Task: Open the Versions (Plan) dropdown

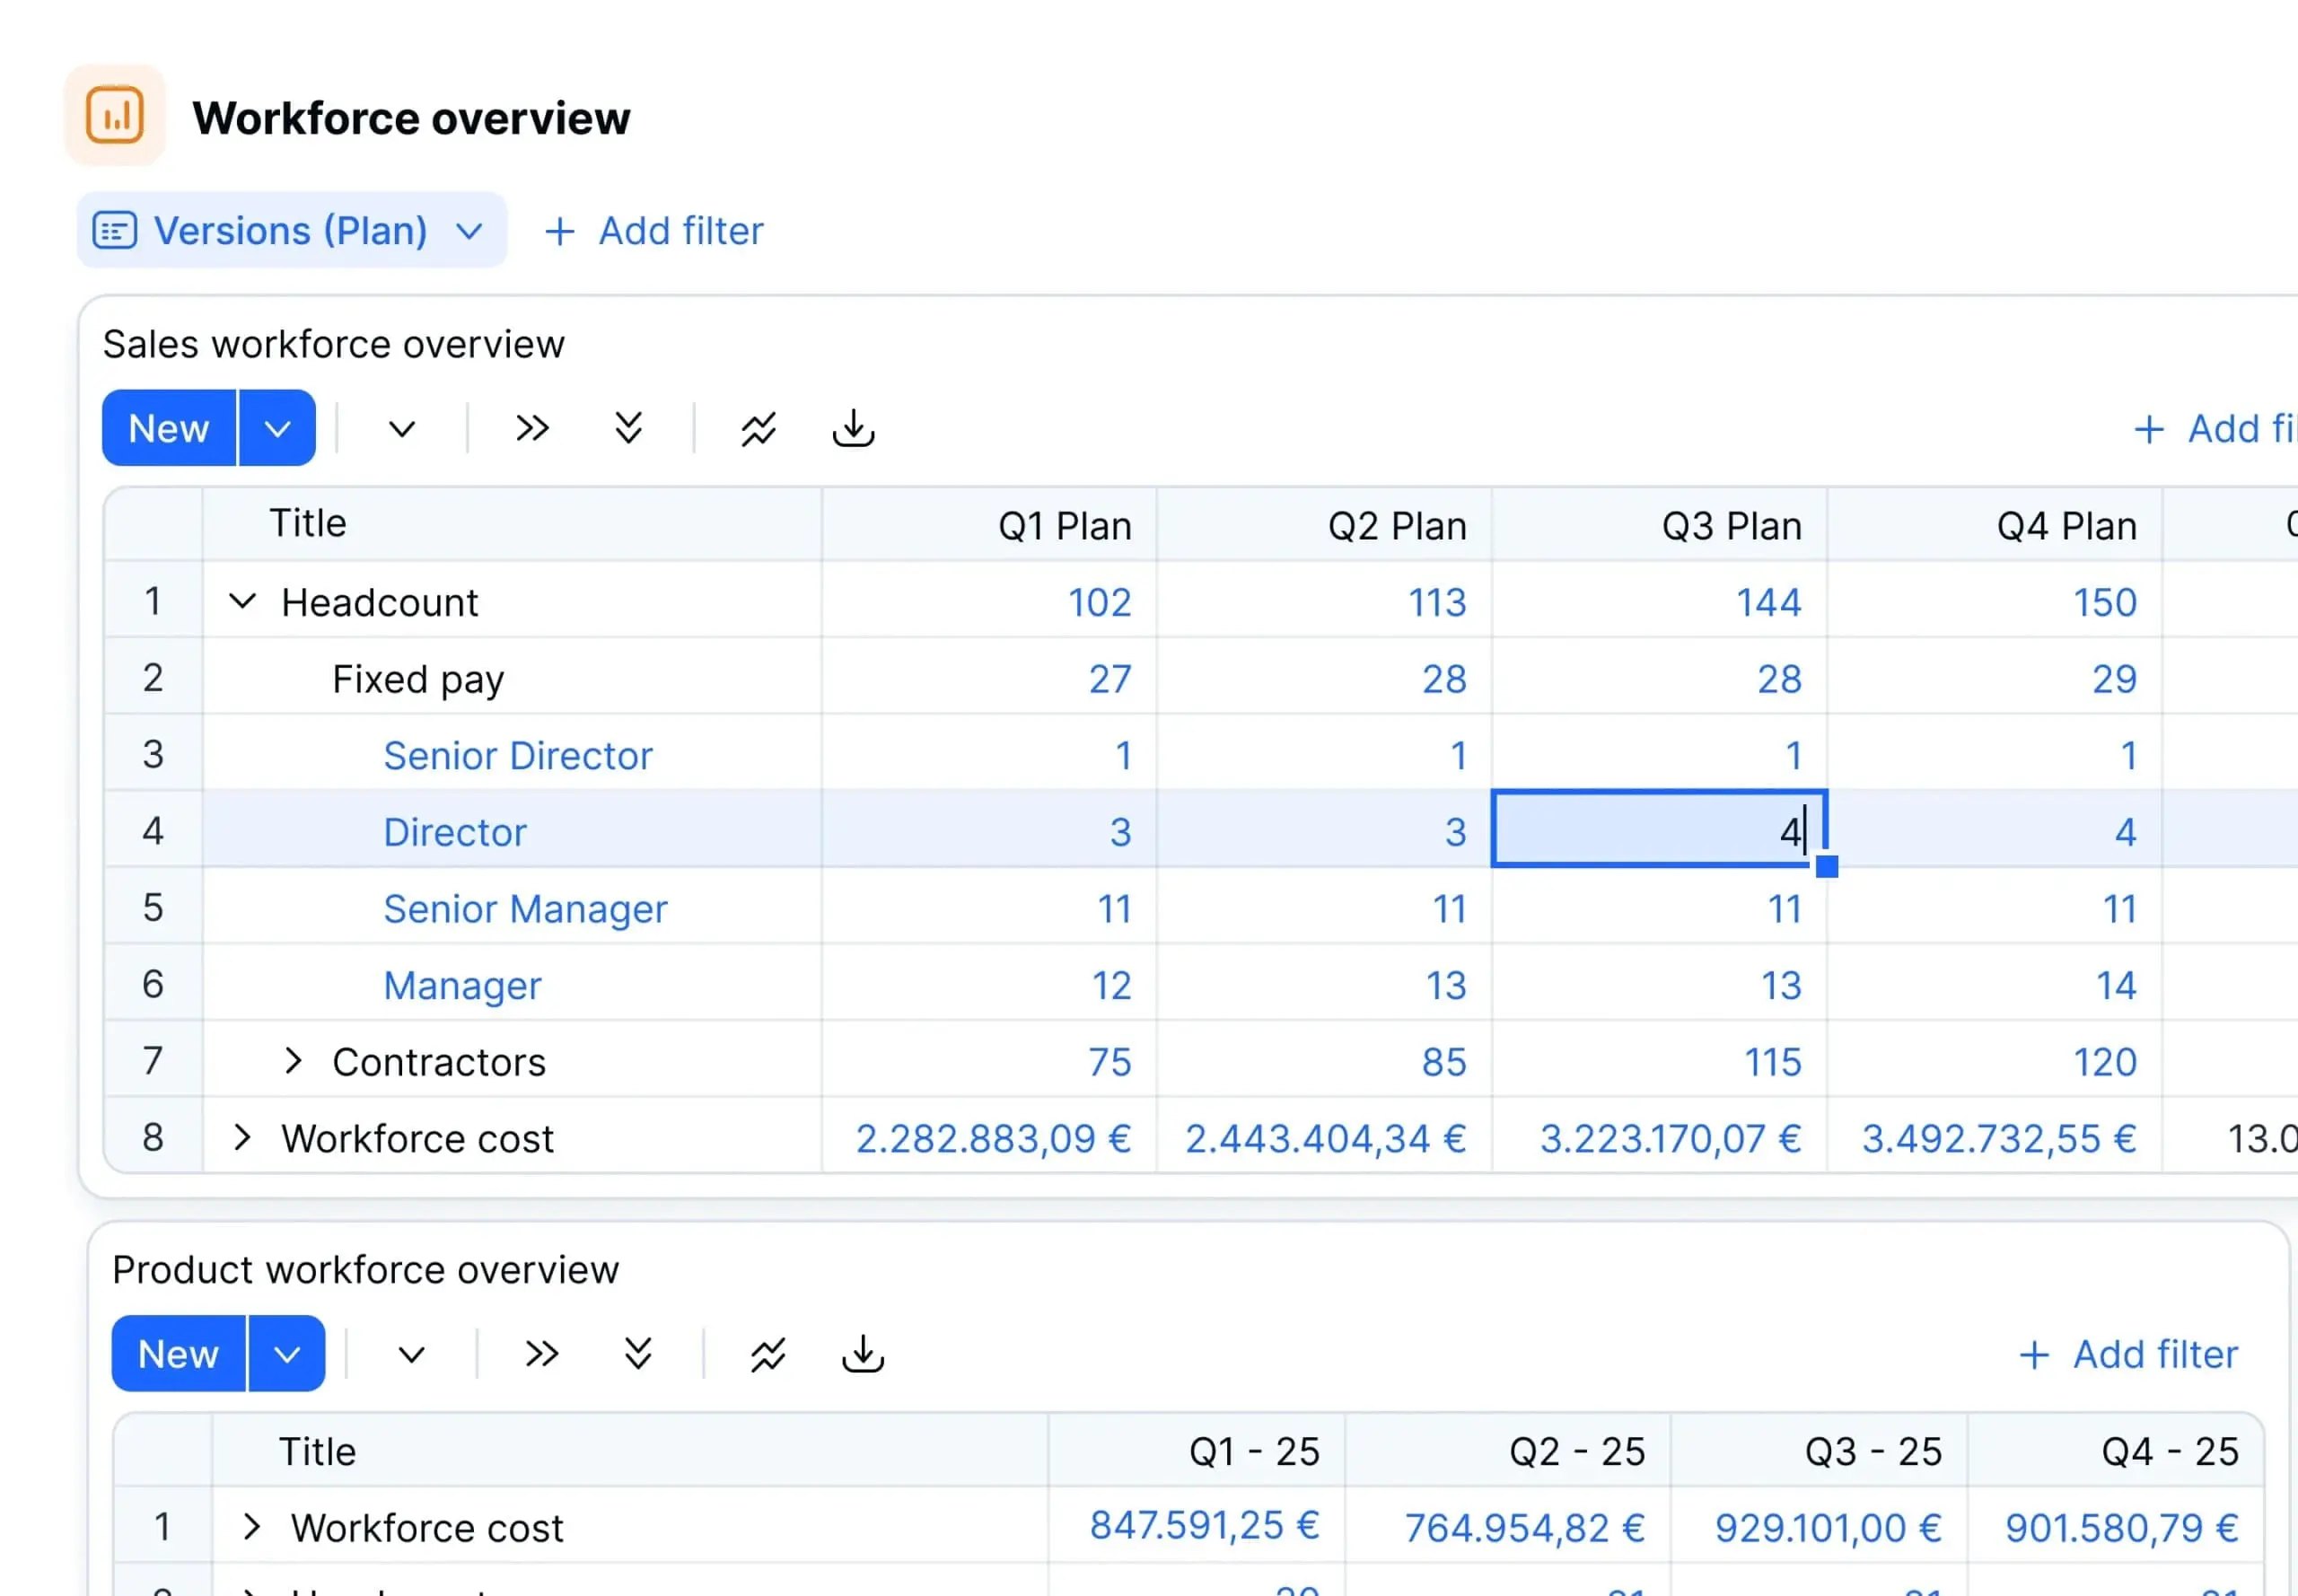Action: (x=470, y=230)
